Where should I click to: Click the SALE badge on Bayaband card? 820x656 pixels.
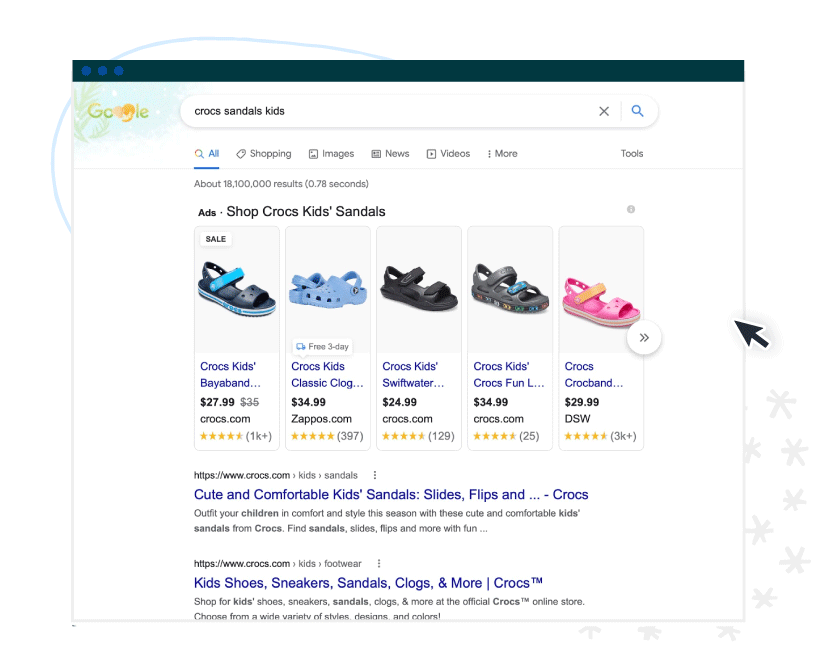pos(215,239)
